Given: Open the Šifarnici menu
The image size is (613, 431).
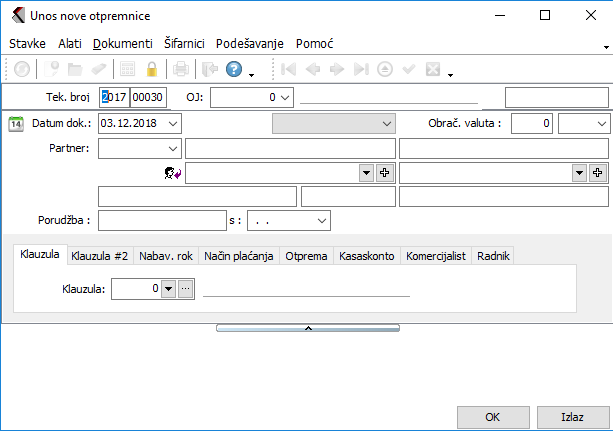Looking at the screenshot, I should [184, 44].
